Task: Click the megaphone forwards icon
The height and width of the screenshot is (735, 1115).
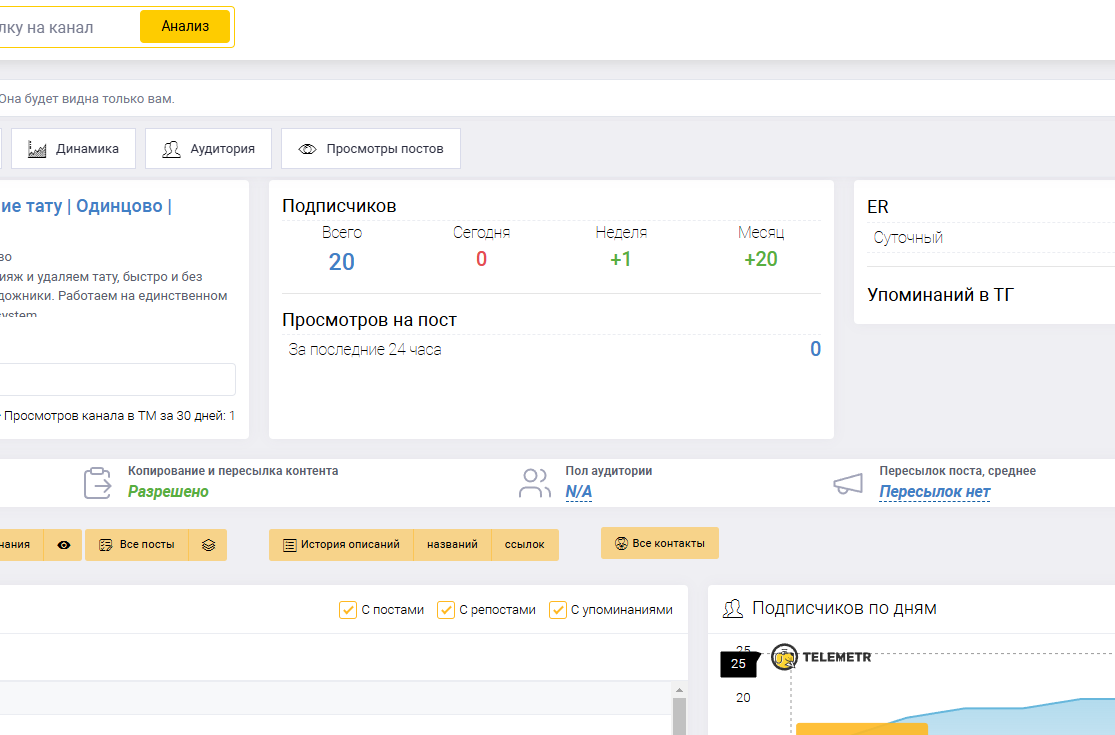Action: 848,484
